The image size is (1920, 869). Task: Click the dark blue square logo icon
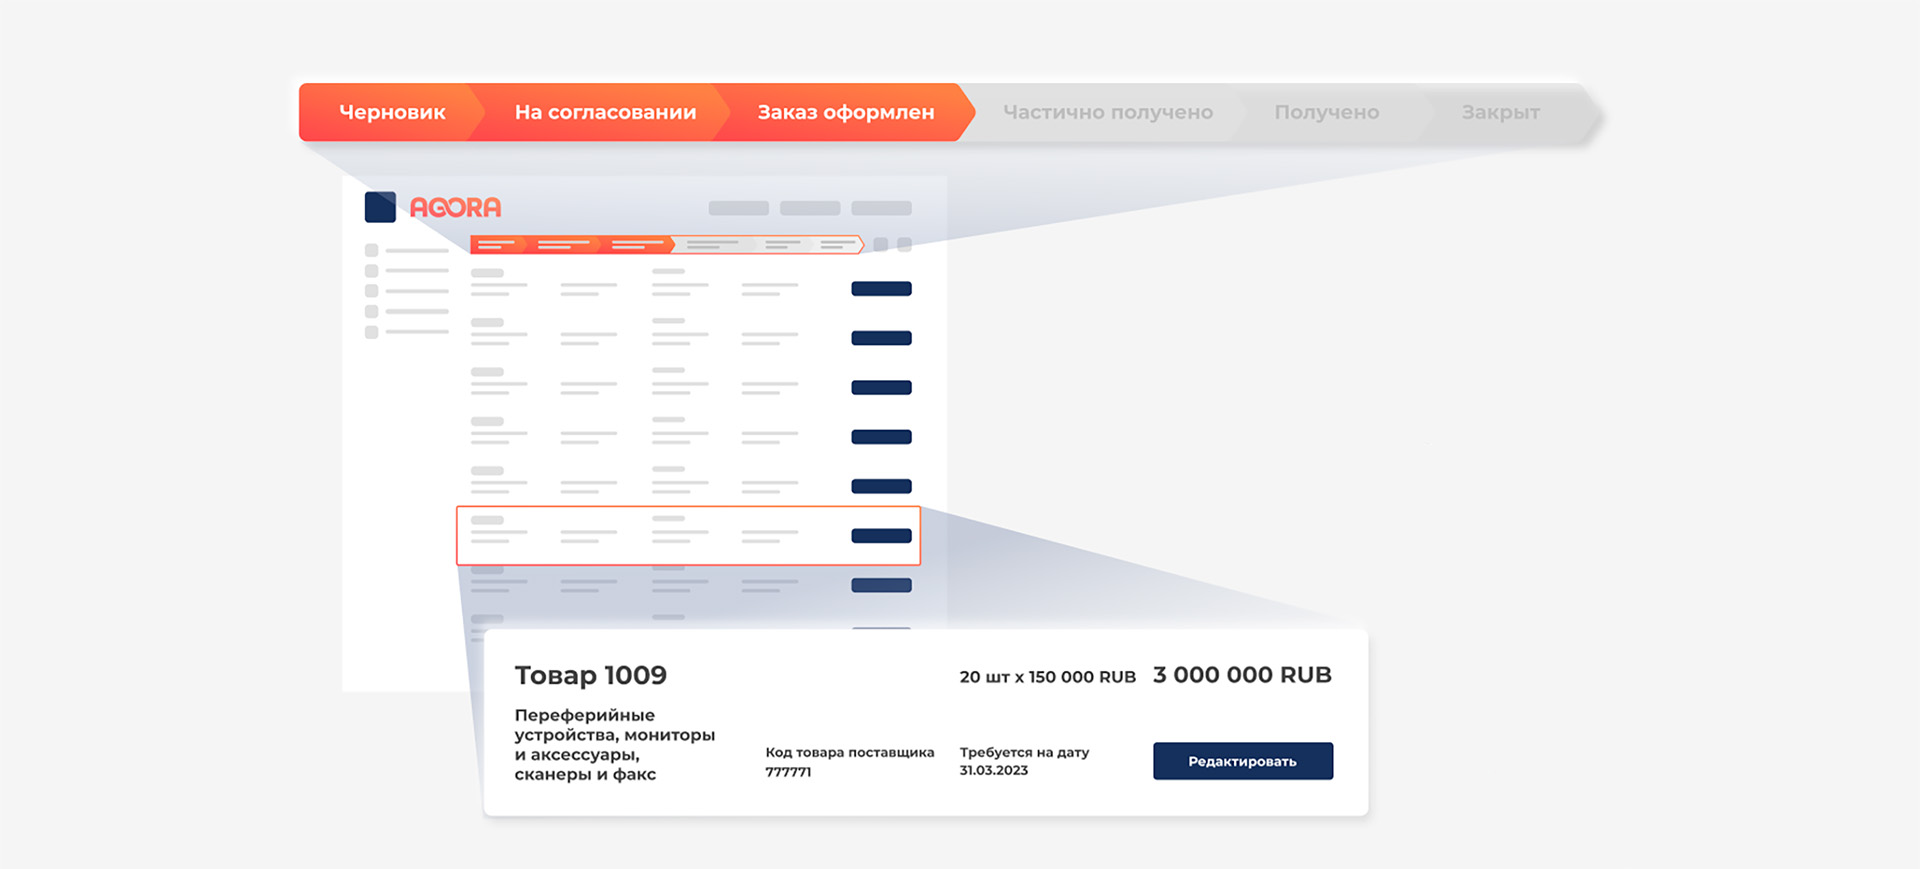pos(380,207)
